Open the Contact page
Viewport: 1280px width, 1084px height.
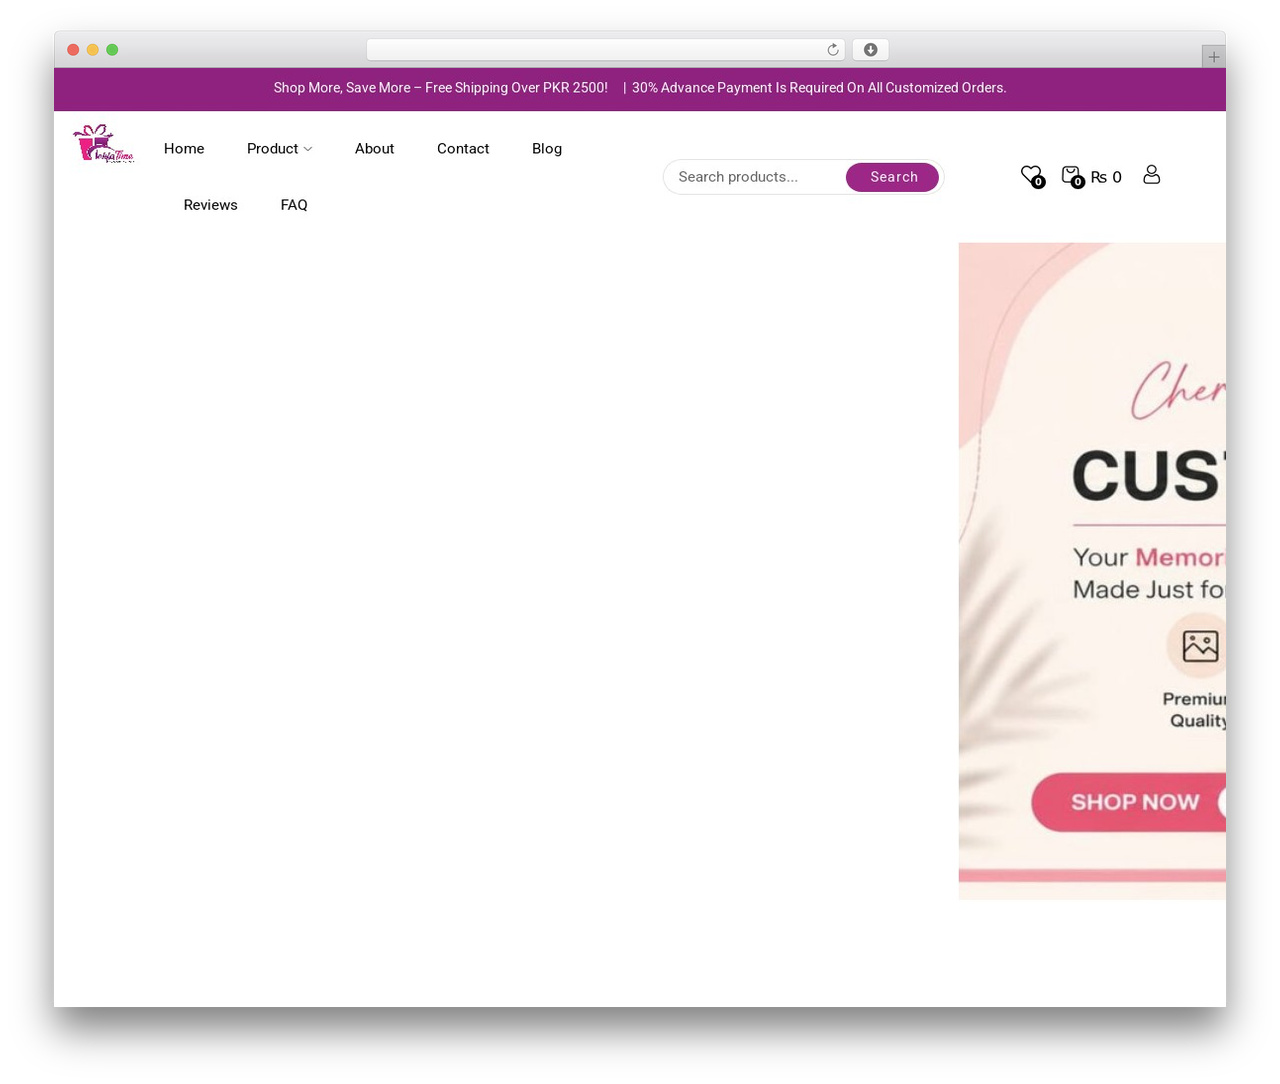(463, 149)
